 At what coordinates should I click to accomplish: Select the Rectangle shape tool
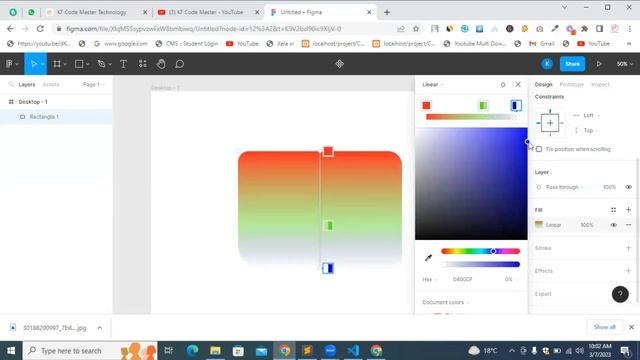coord(79,64)
